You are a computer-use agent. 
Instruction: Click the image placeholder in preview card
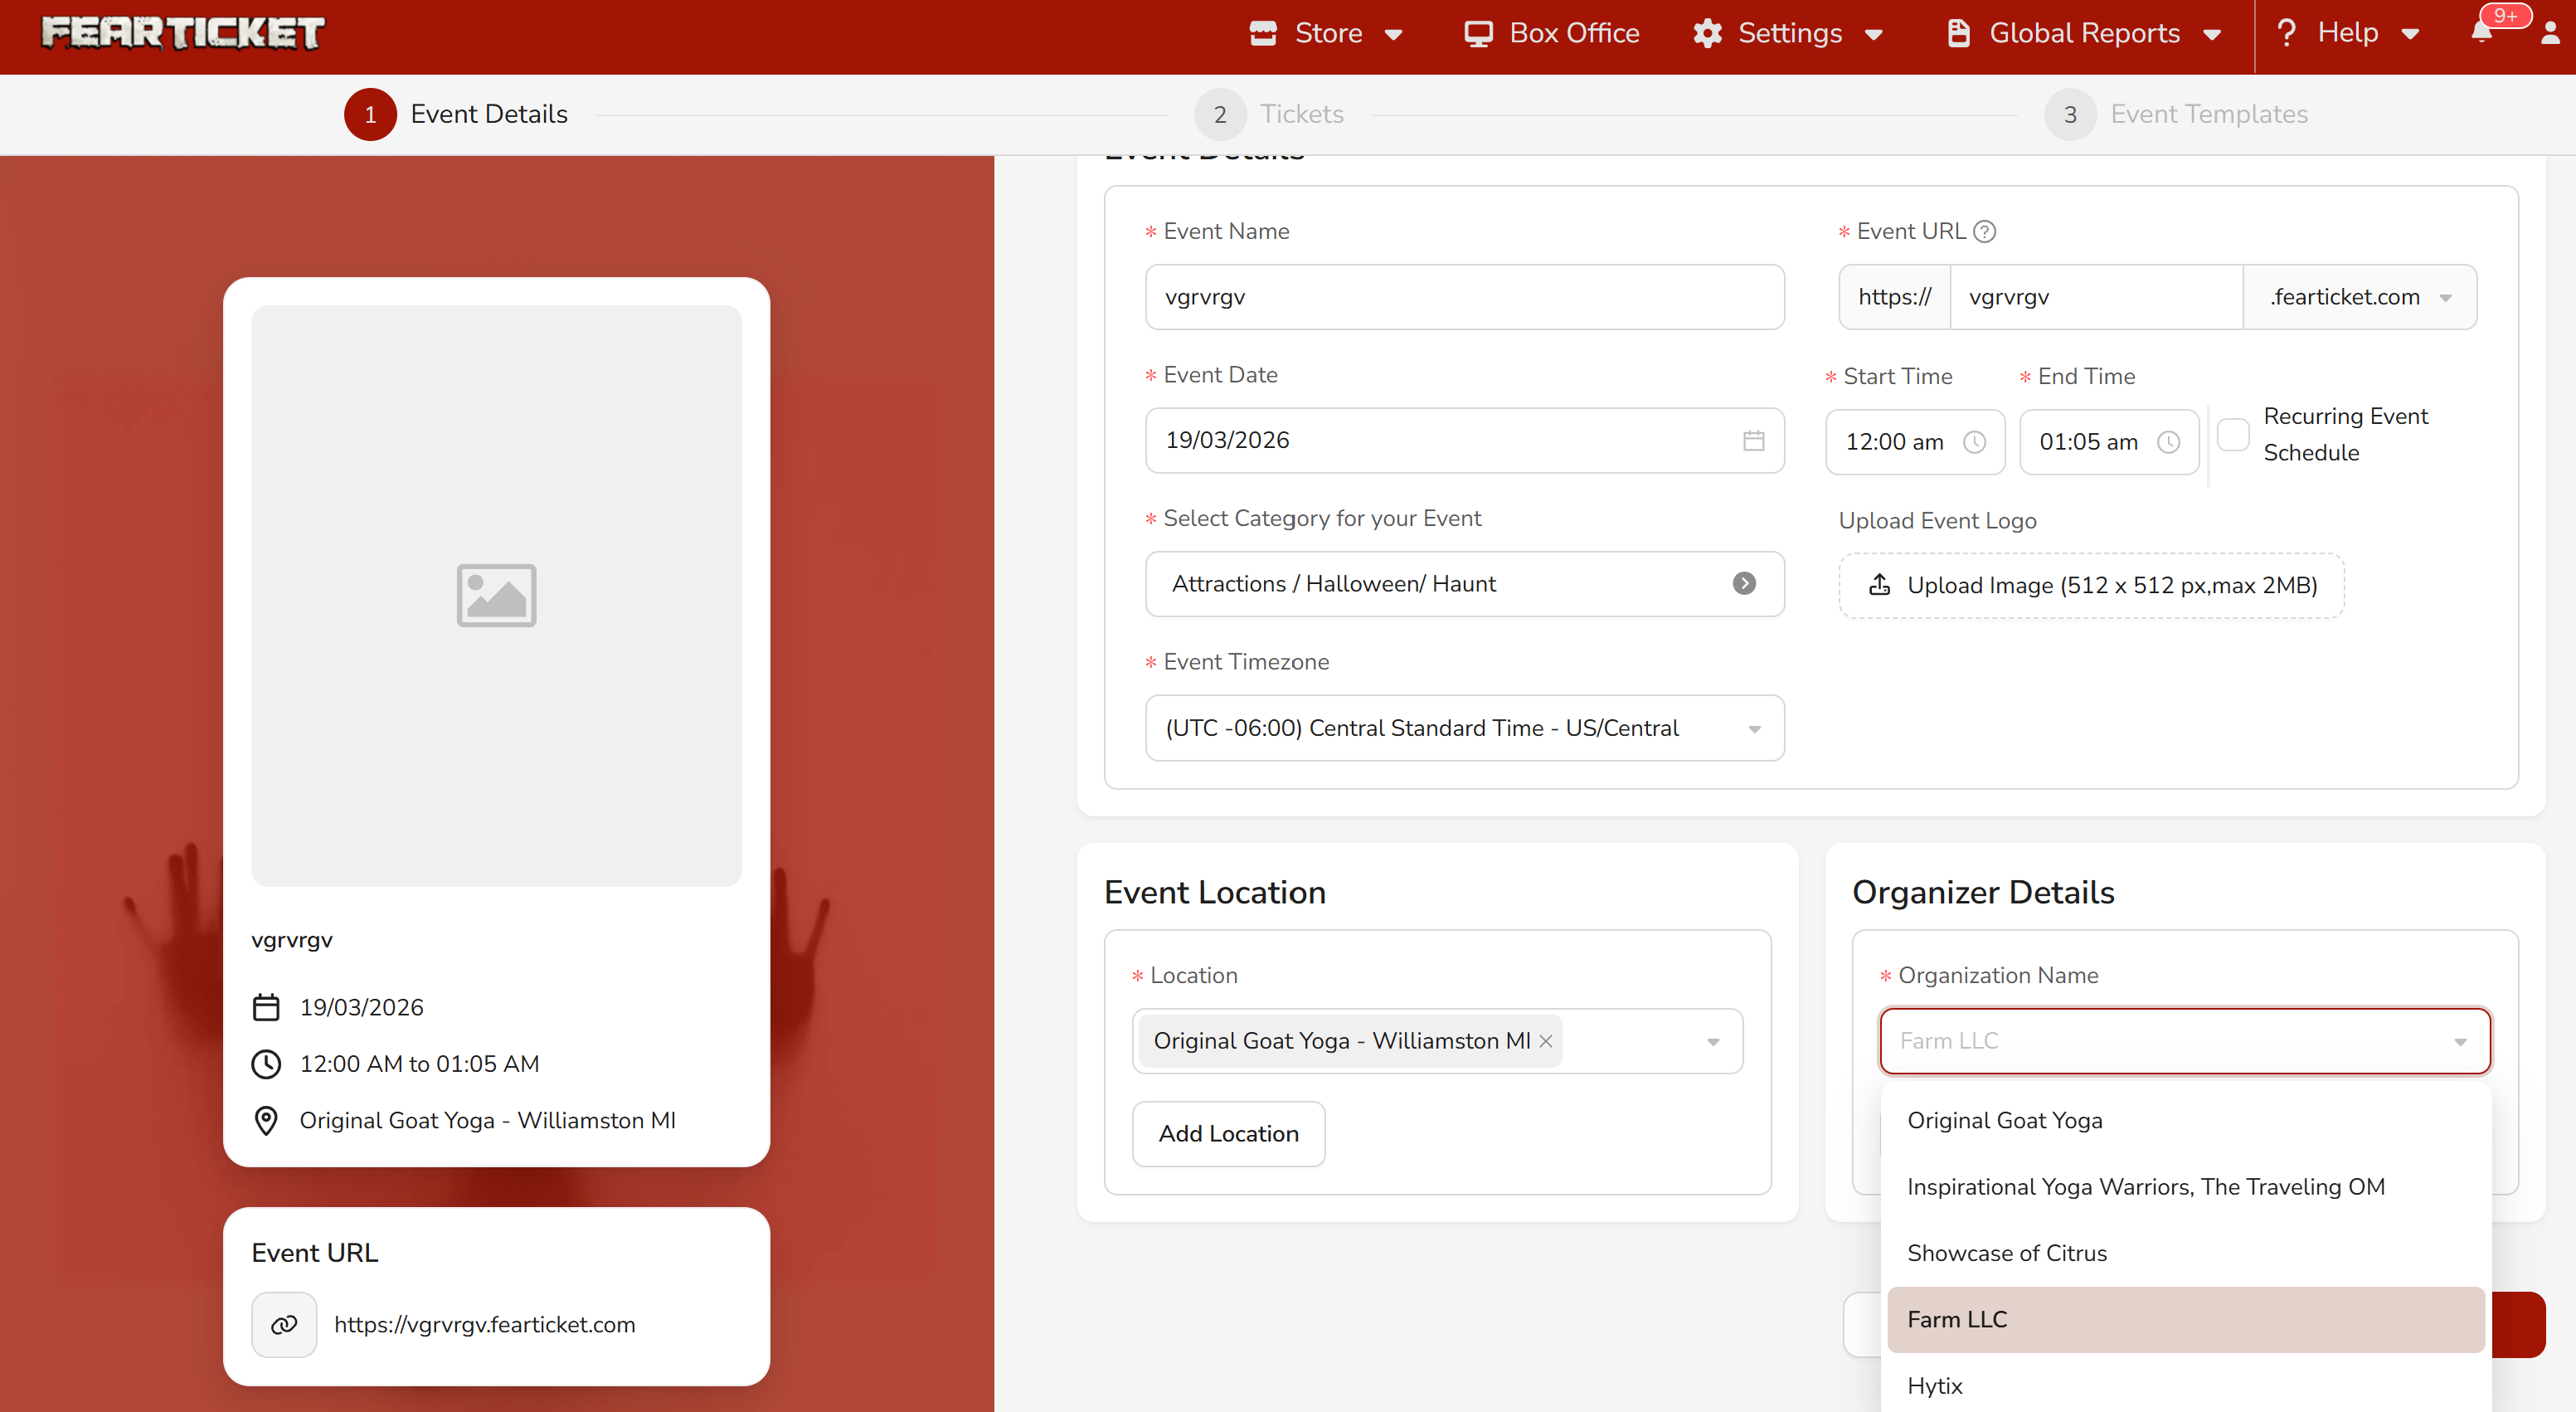click(496, 595)
